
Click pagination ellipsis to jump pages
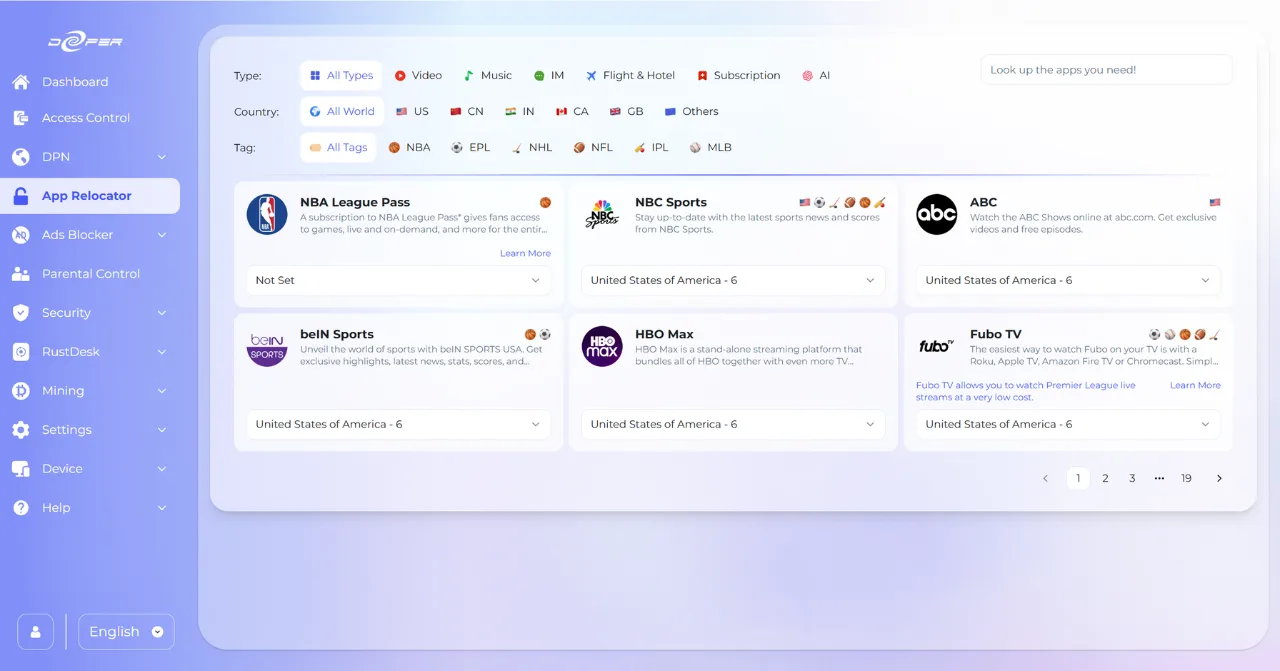pos(1159,478)
